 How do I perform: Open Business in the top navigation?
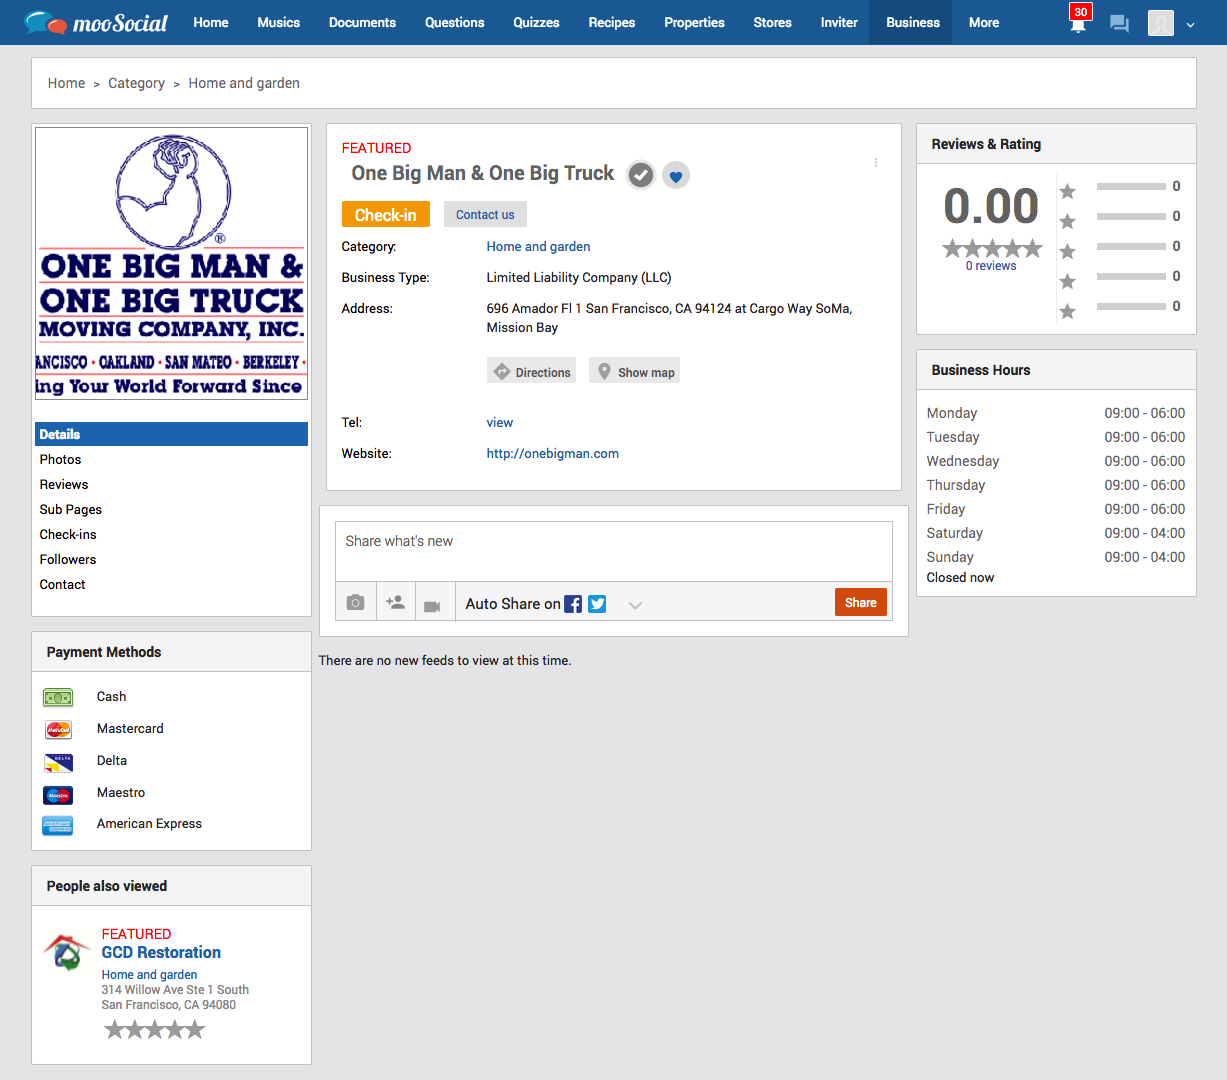click(913, 22)
